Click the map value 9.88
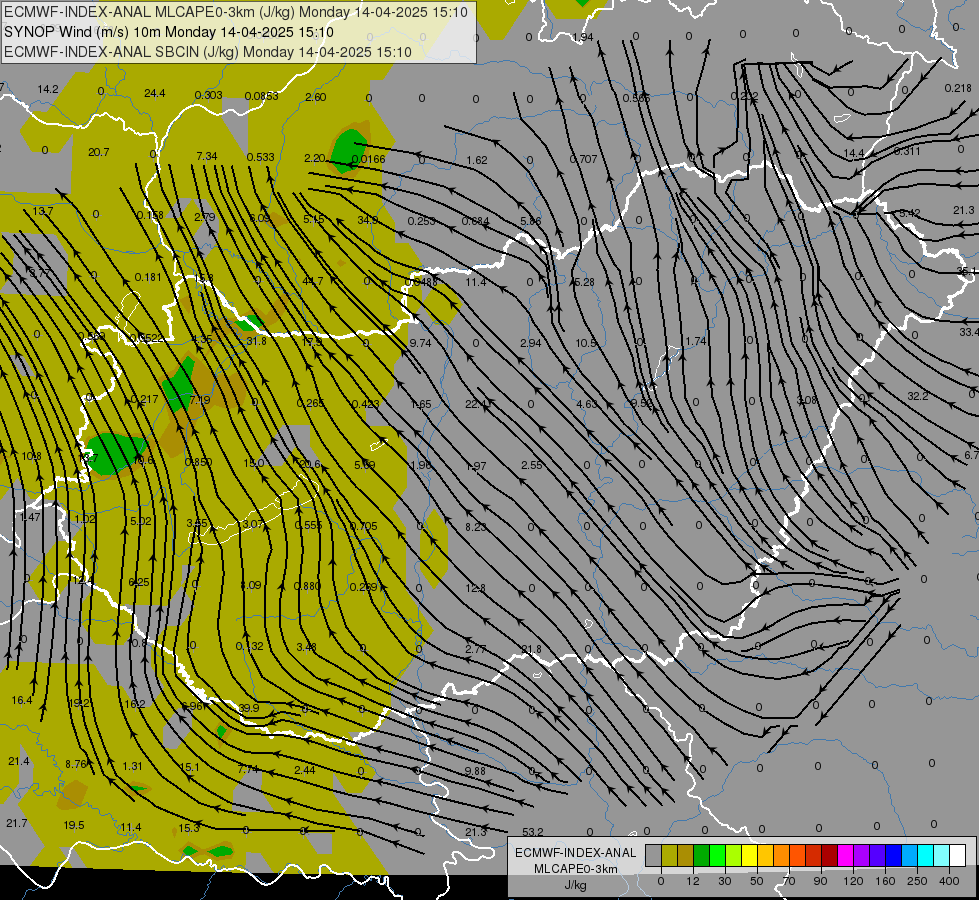979x900 pixels. click(x=475, y=771)
